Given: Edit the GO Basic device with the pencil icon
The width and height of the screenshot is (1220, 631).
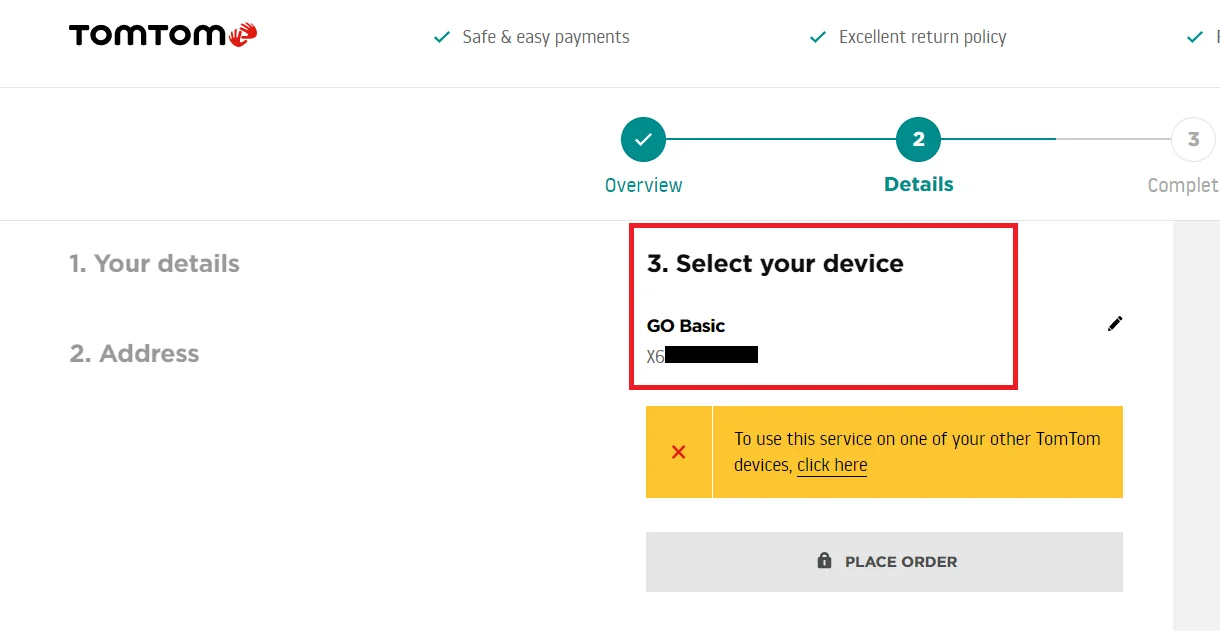Looking at the screenshot, I should point(1115,324).
